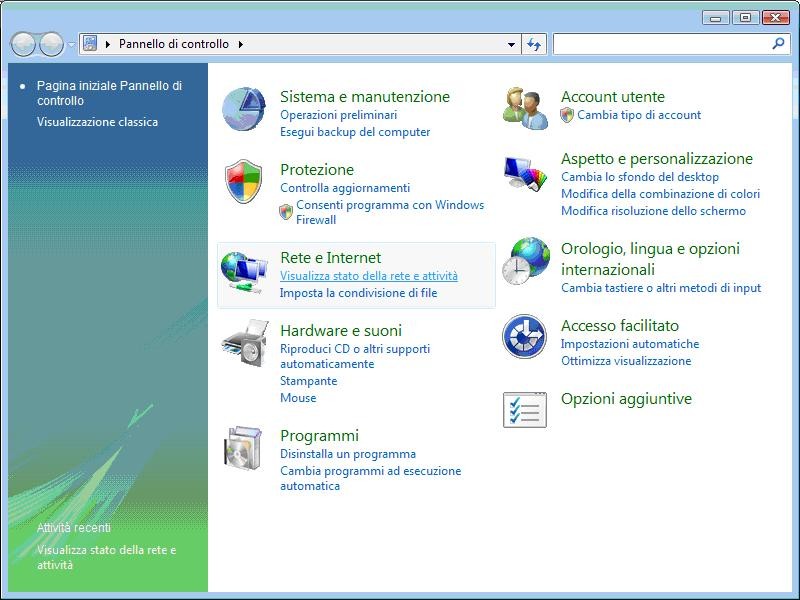Open Orologio, lingua e opzioni internazionali heading

click(651, 259)
